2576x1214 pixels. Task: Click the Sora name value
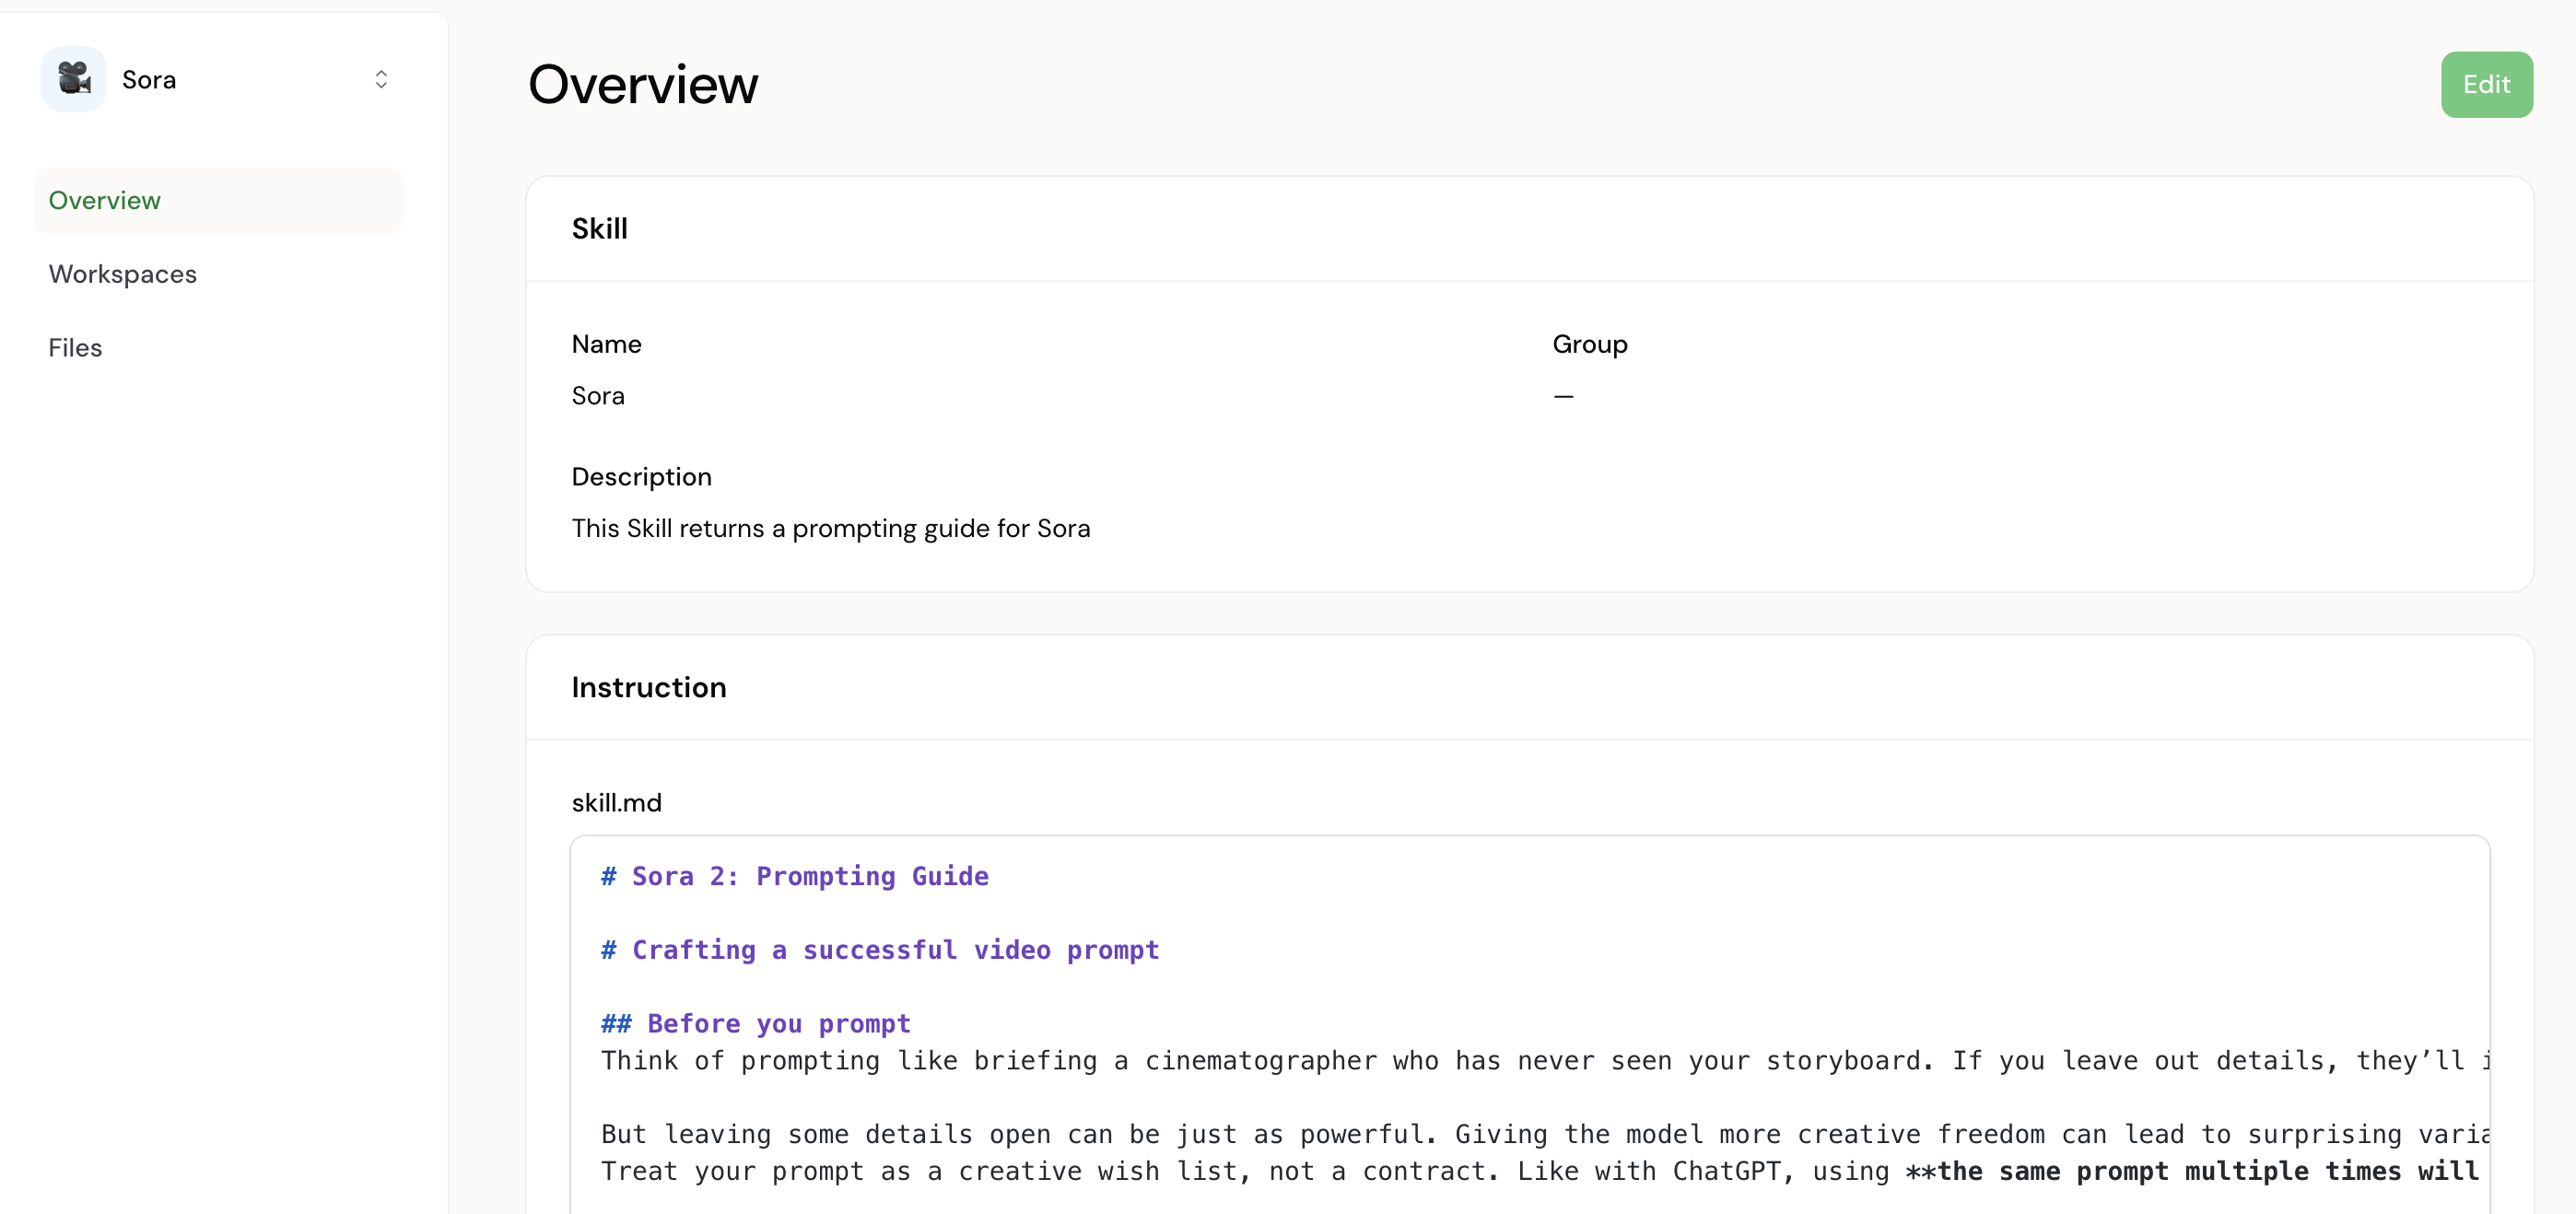(x=598, y=396)
